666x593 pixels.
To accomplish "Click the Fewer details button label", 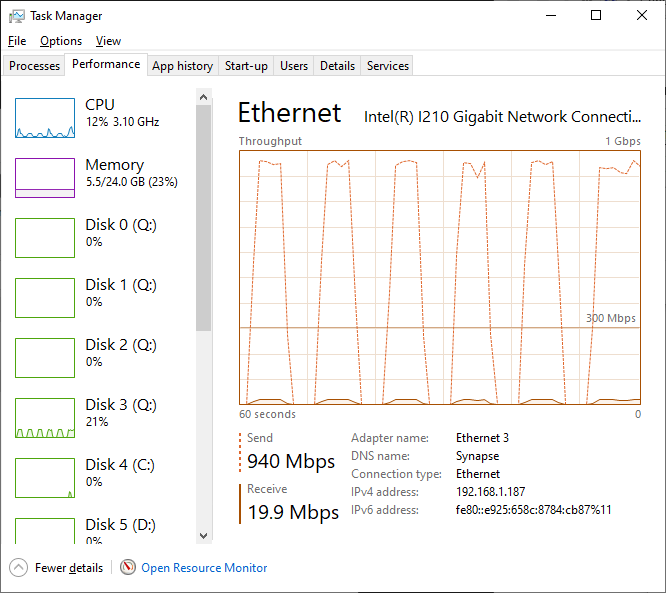I will pyautogui.click(x=69, y=568).
